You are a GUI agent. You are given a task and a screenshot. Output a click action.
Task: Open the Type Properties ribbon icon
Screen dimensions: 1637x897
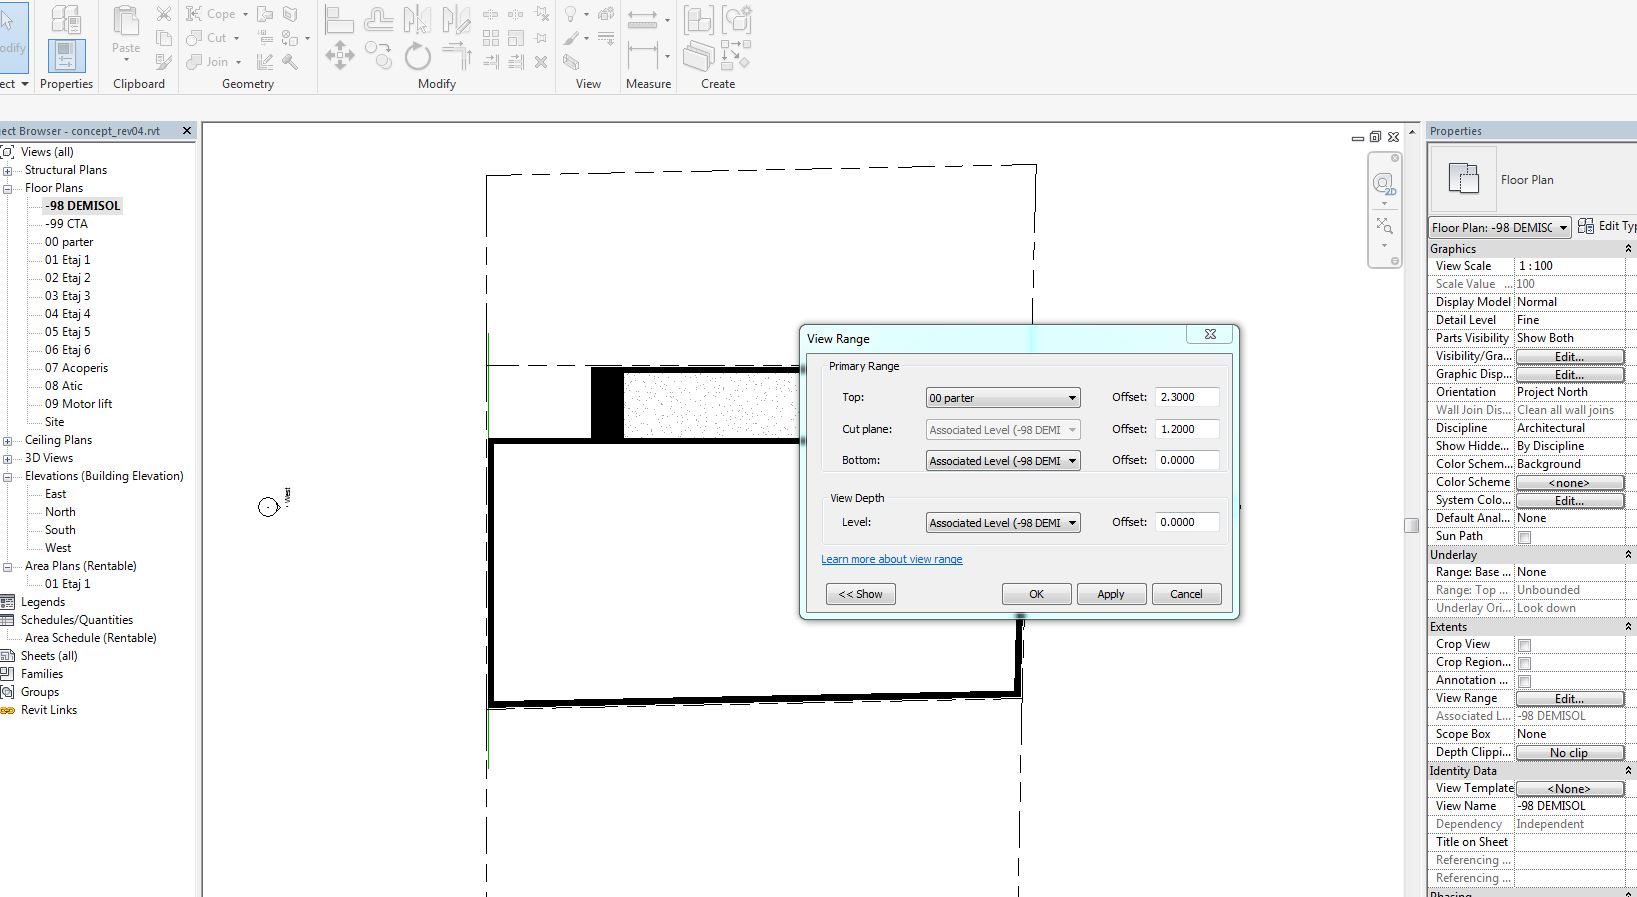coord(66,19)
